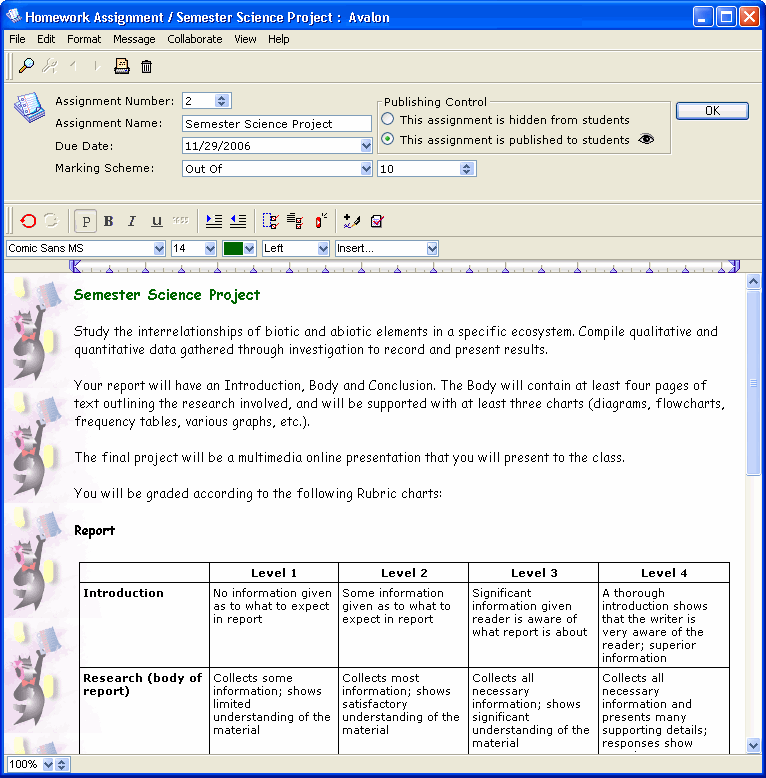Open the Due Date dropdown
766x778 pixels.
(x=366, y=146)
